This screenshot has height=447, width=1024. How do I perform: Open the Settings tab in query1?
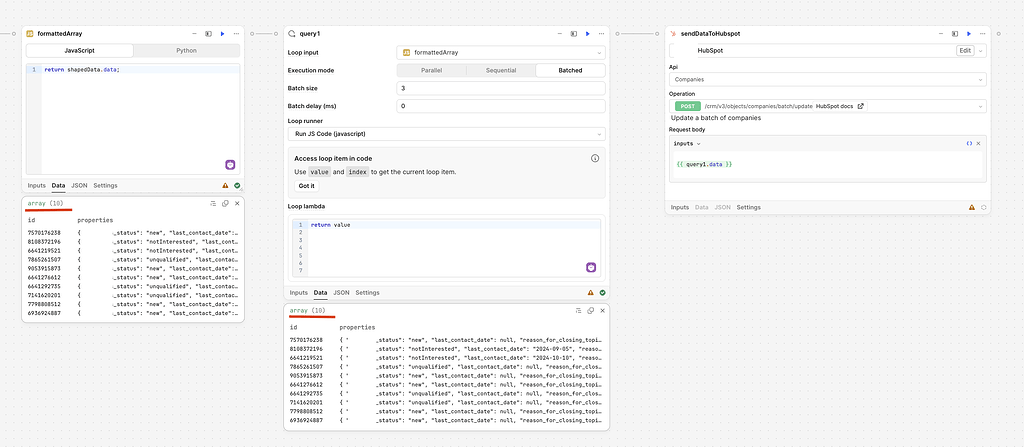(367, 293)
